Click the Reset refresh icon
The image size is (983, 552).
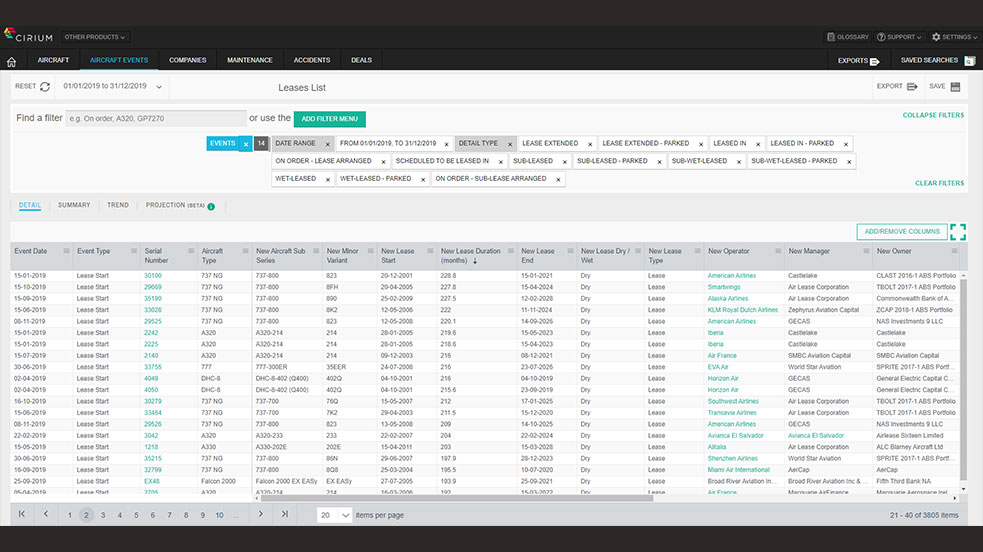(45, 87)
